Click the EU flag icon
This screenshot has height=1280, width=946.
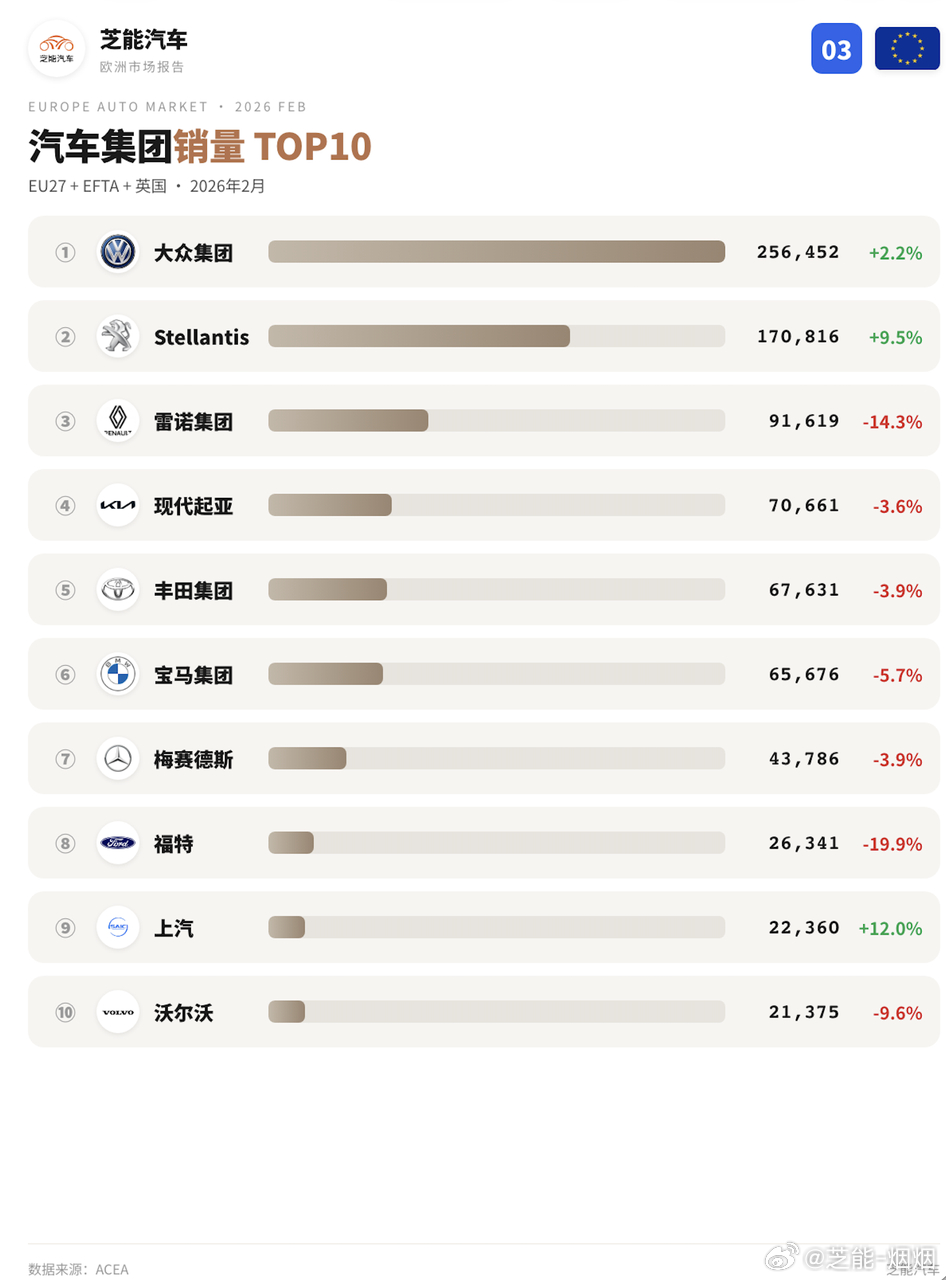pyautogui.click(x=907, y=49)
